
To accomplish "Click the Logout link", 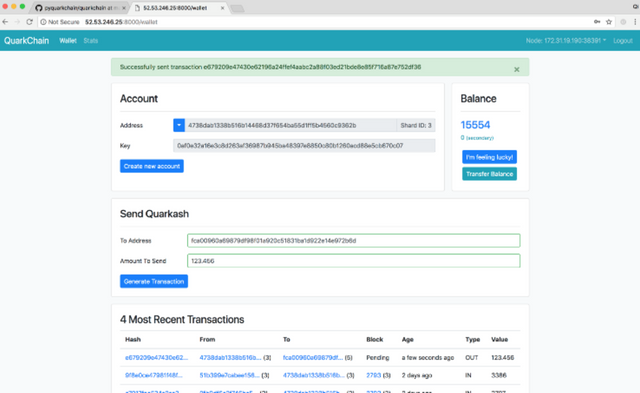I will (623, 40).
